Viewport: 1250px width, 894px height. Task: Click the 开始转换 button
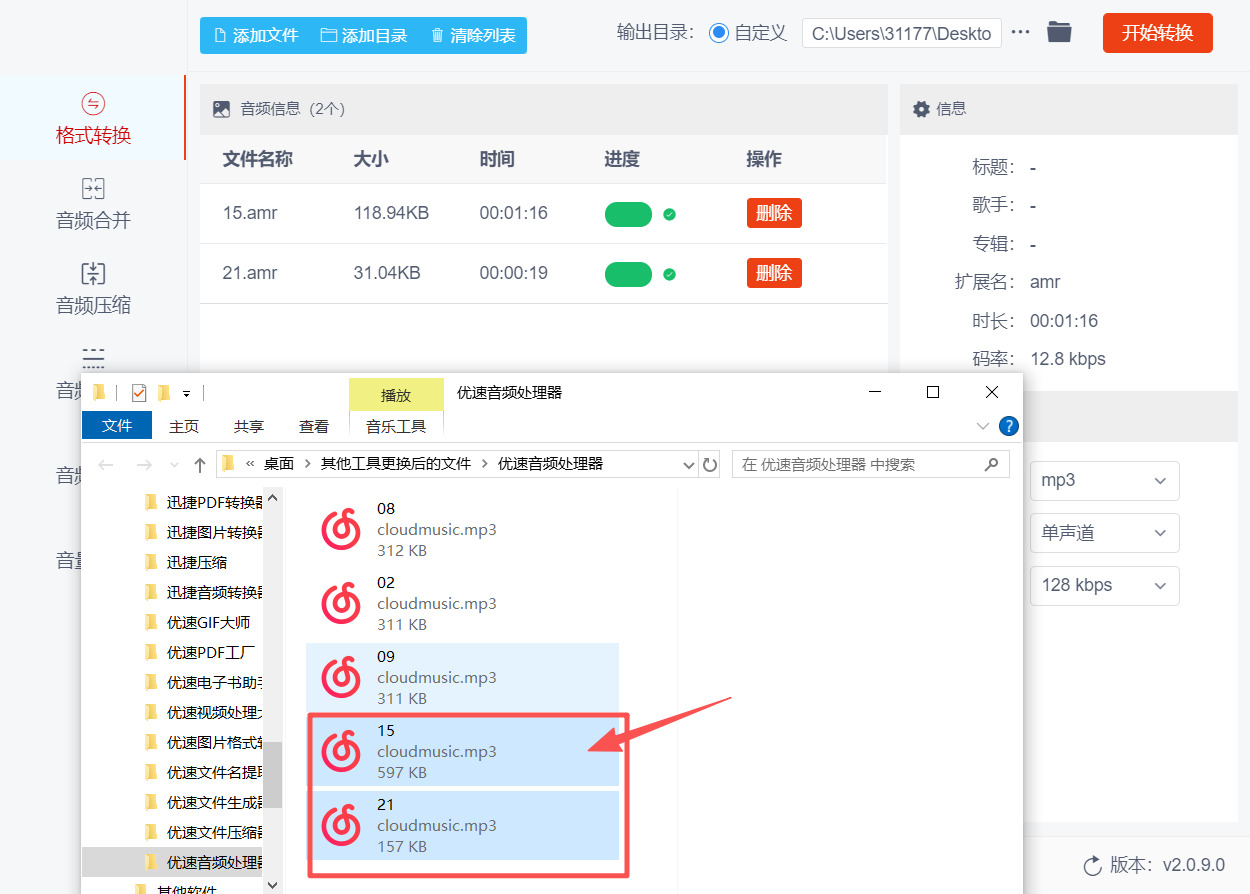1157,33
